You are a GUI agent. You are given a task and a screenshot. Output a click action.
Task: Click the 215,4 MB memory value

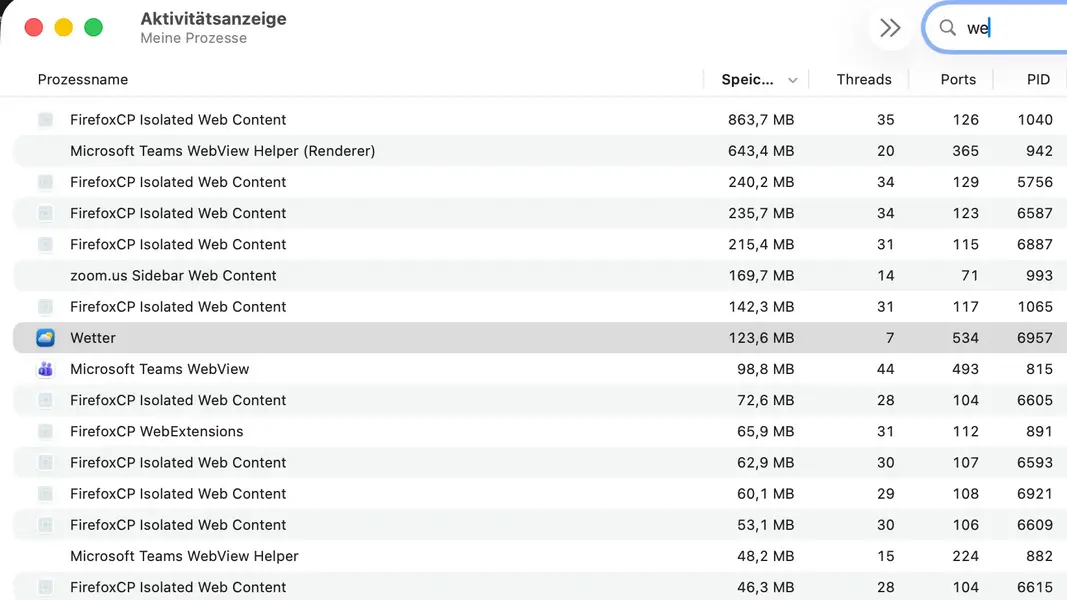click(761, 244)
